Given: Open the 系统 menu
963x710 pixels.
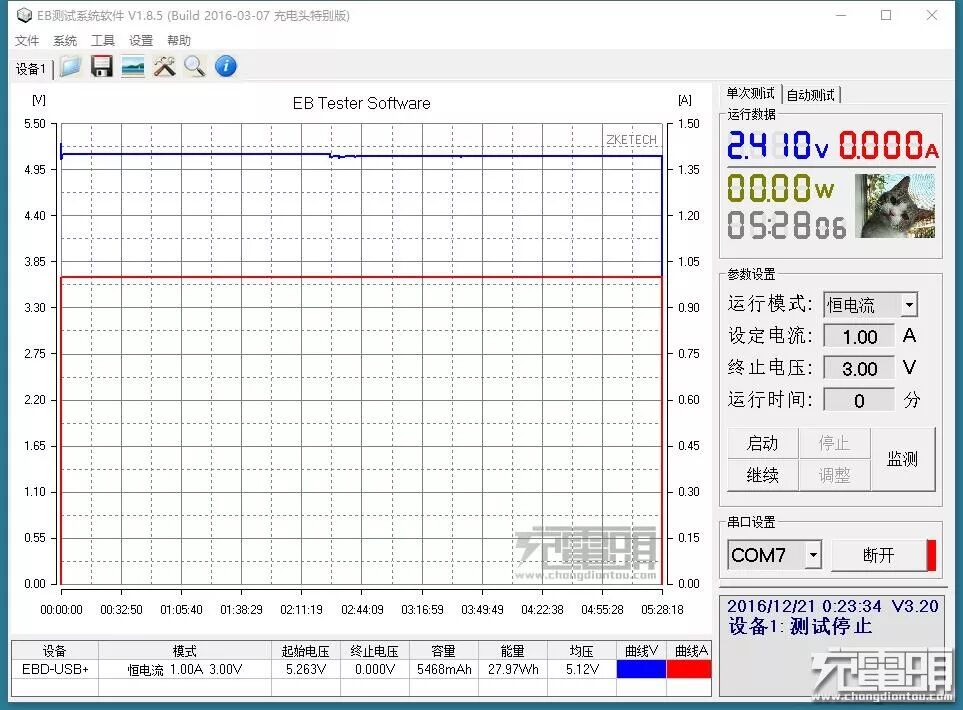Looking at the screenshot, I should click(65, 41).
